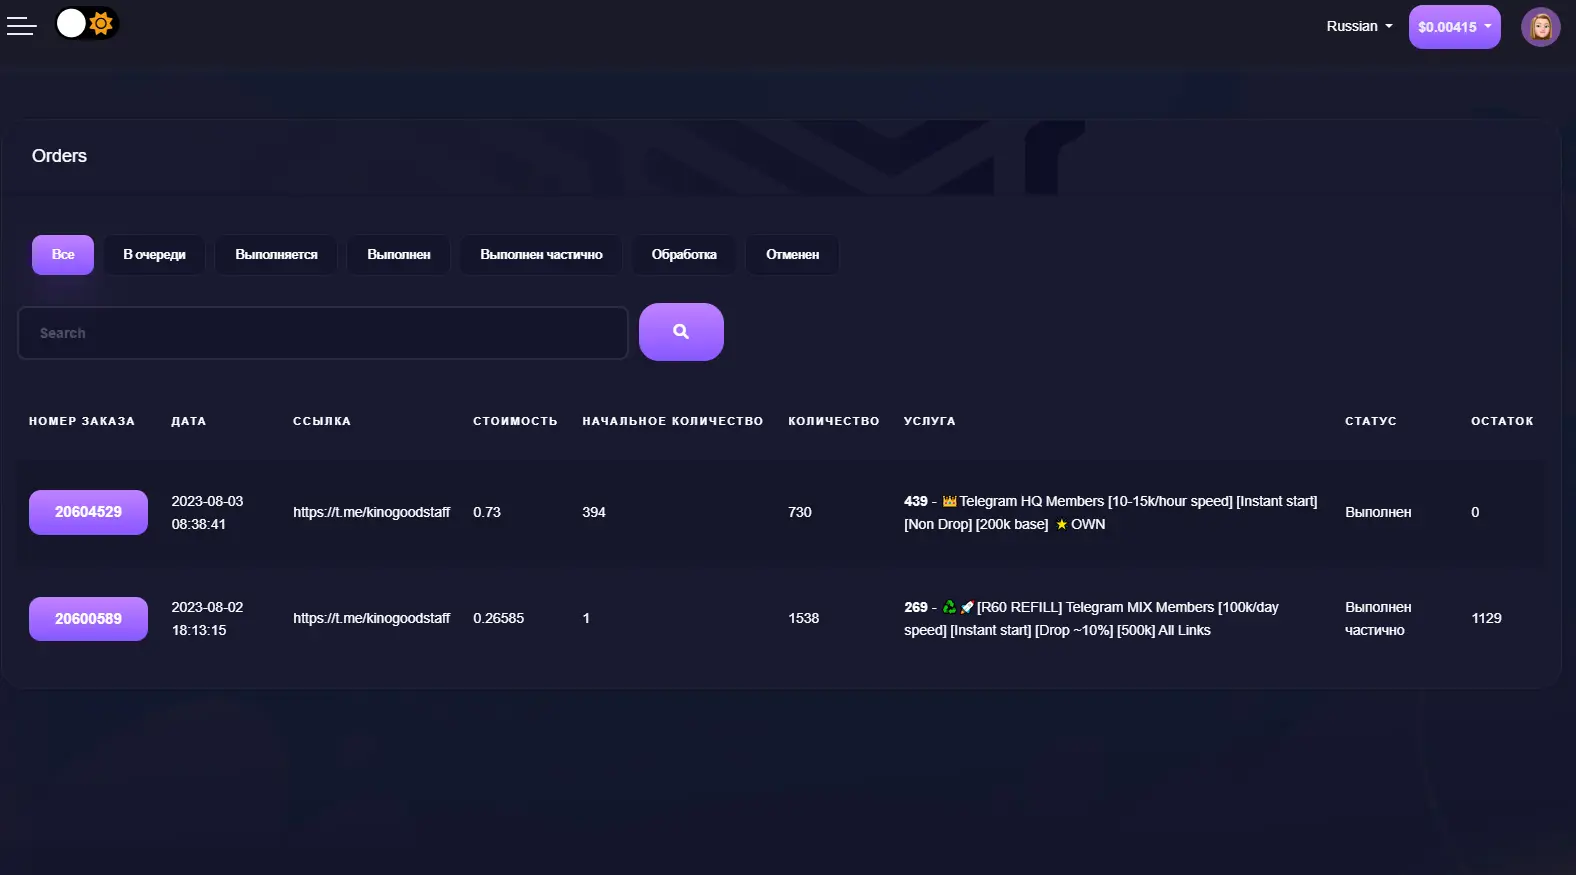1576x875 pixels.
Task: Click the Orders page heading
Action: click(59, 156)
